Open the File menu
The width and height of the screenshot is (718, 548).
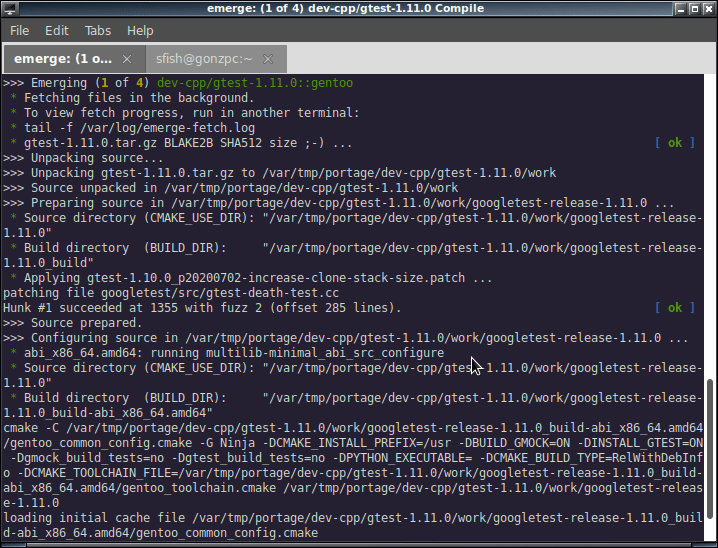pos(19,31)
